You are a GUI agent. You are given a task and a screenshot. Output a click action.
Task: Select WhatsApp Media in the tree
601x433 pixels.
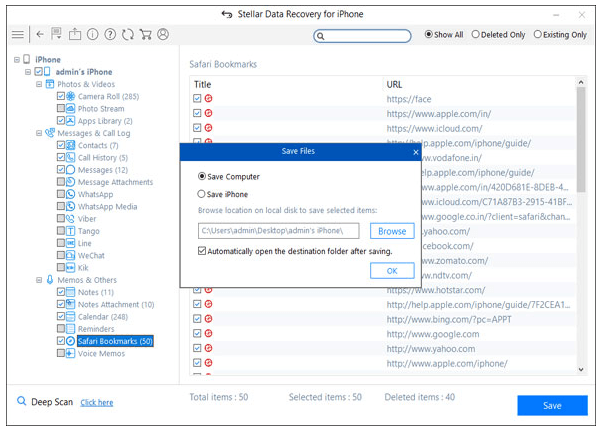(x=107, y=207)
